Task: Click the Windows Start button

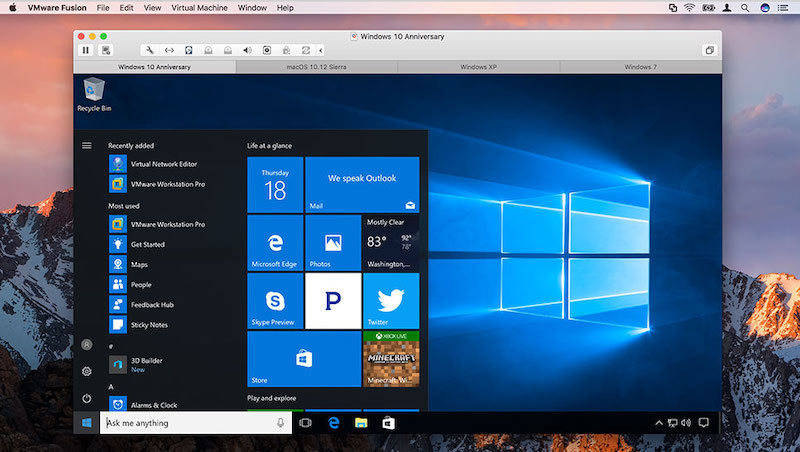Action: click(87, 423)
